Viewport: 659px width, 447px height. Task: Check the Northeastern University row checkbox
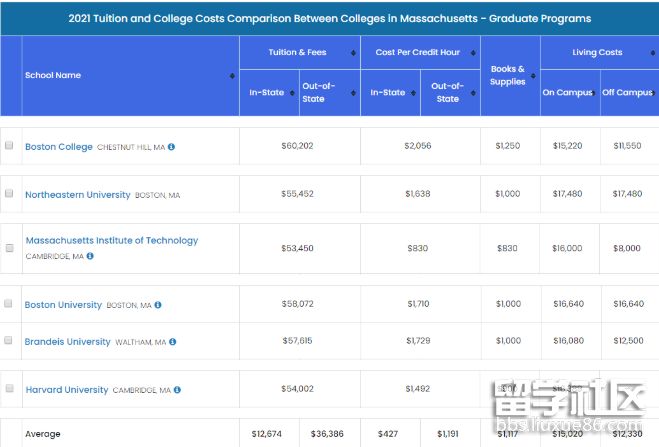pyautogui.click(x=9, y=193)
